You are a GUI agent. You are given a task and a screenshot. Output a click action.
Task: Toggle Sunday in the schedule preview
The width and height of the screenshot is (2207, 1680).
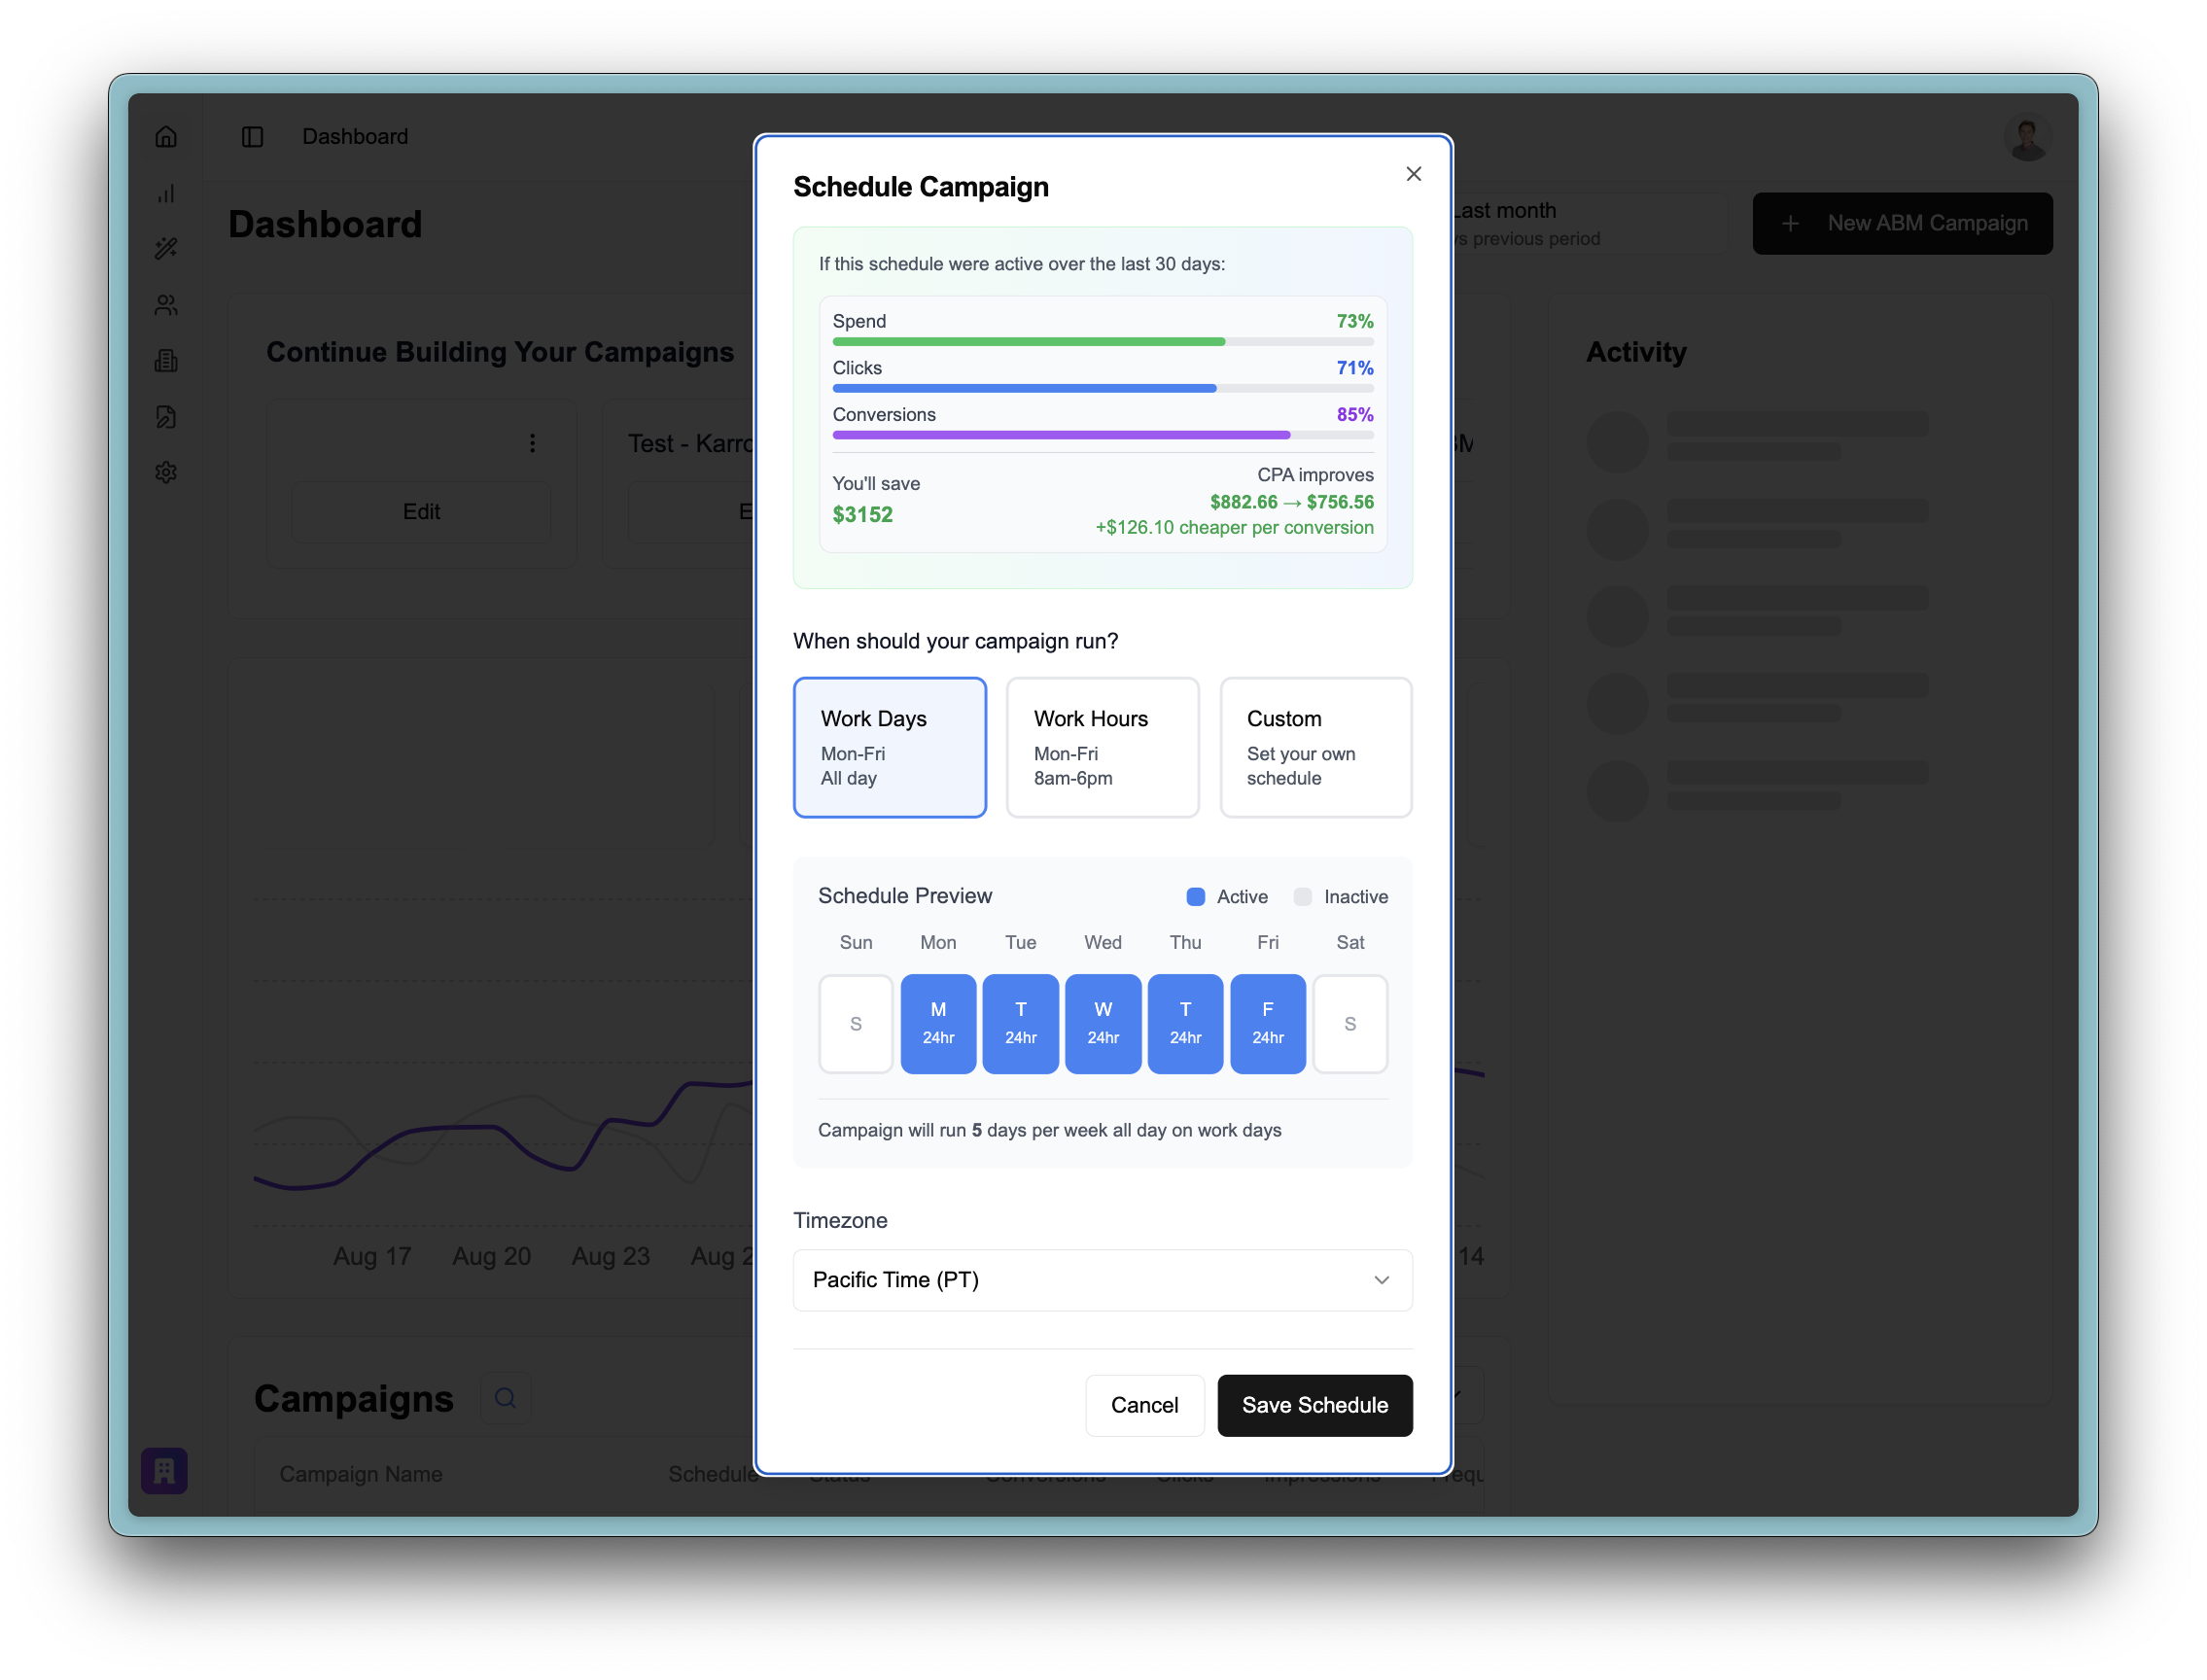[x=855, y=1024]
